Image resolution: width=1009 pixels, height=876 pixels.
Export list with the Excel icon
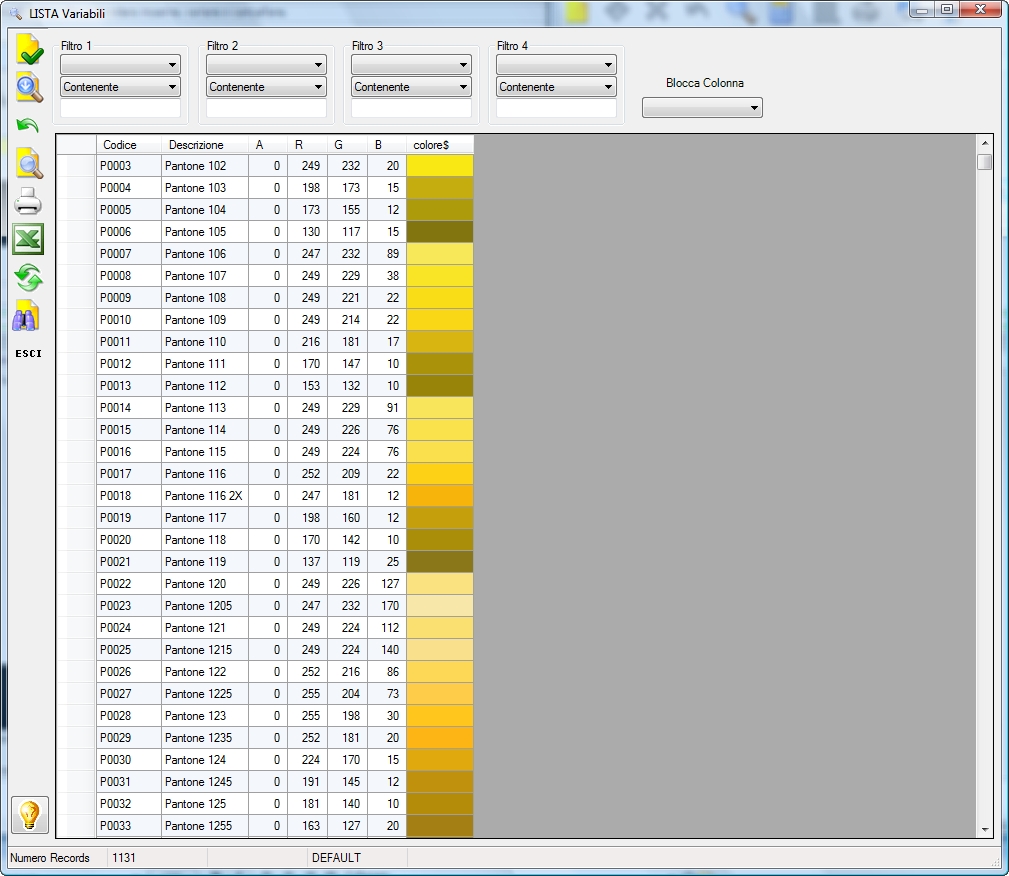[x=28, y=239]
